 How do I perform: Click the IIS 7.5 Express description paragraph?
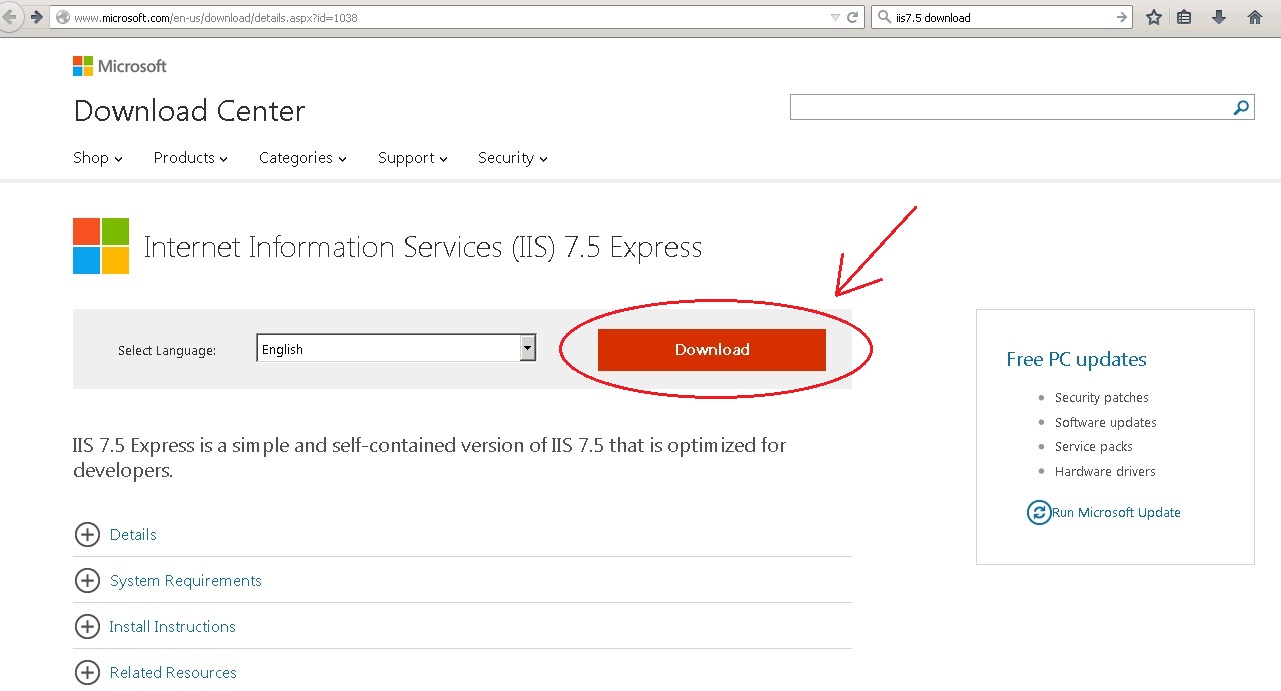[430, 457]
